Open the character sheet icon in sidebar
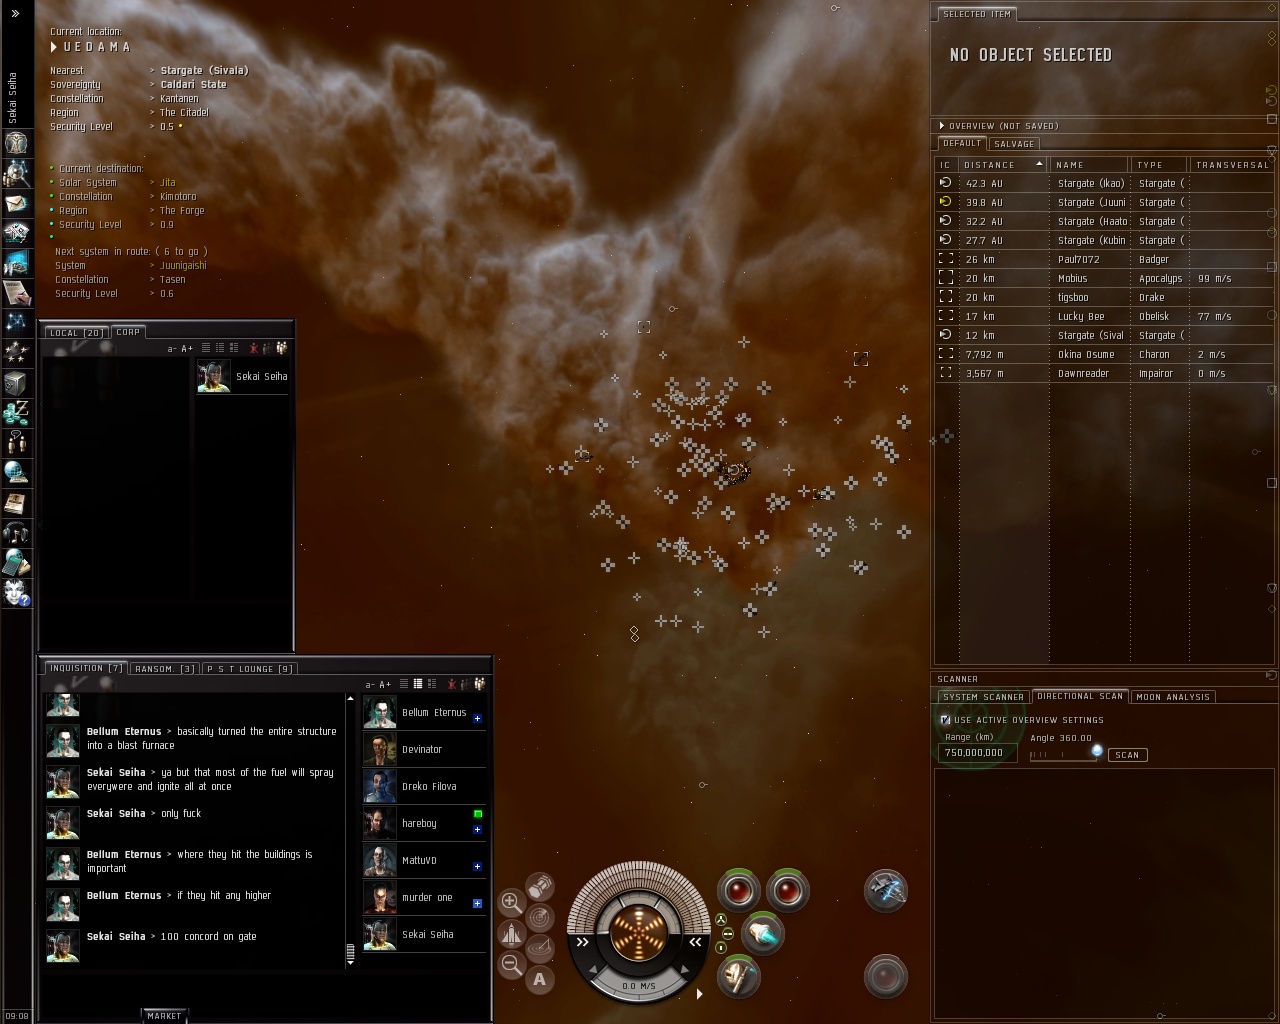1280x1024 pixels. click(16, 143)
